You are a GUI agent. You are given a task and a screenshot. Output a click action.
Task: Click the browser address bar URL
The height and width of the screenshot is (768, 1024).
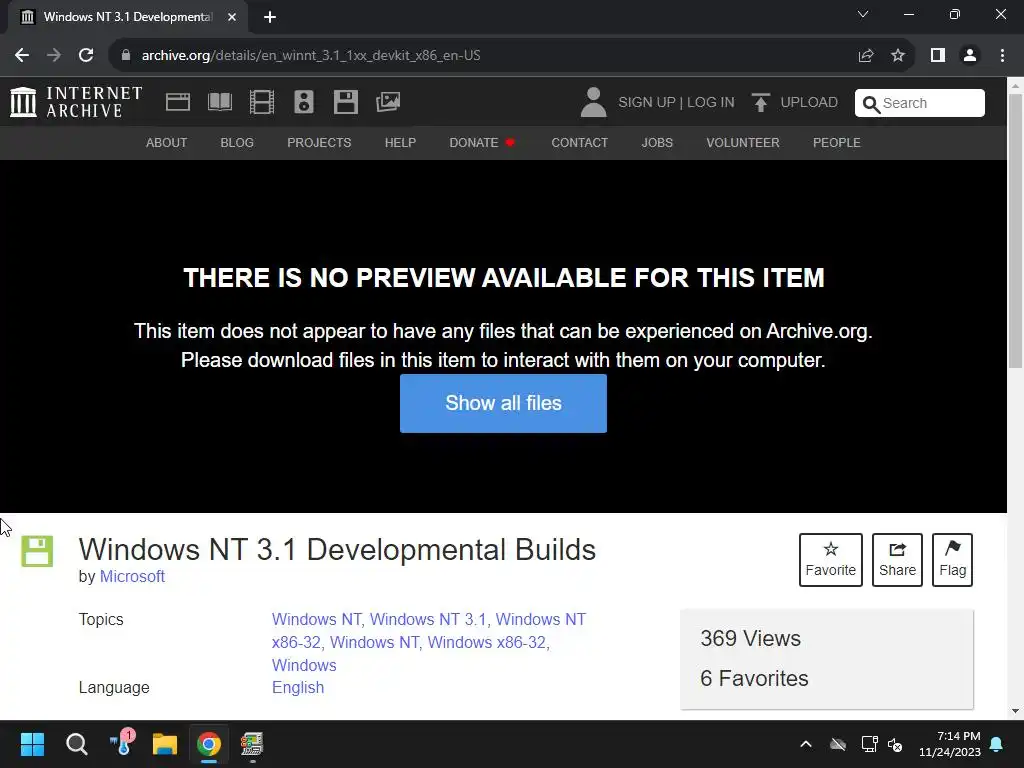311,56
